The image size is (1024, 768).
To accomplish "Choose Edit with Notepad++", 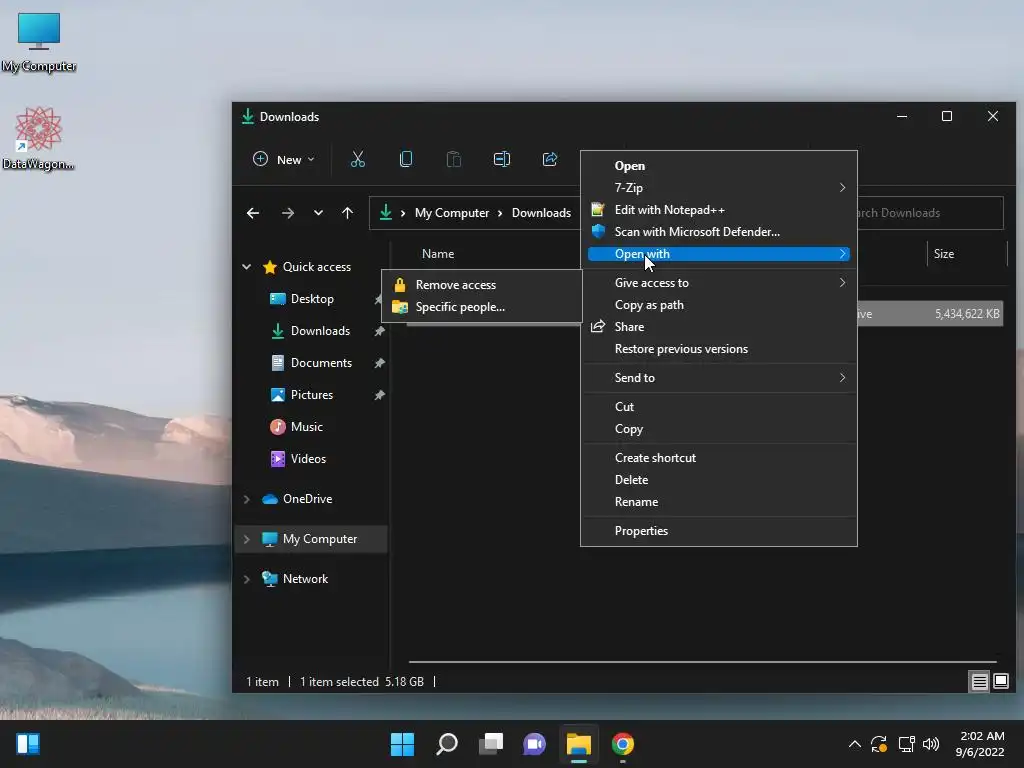I will pyautogui.click(x=718, y=210).
